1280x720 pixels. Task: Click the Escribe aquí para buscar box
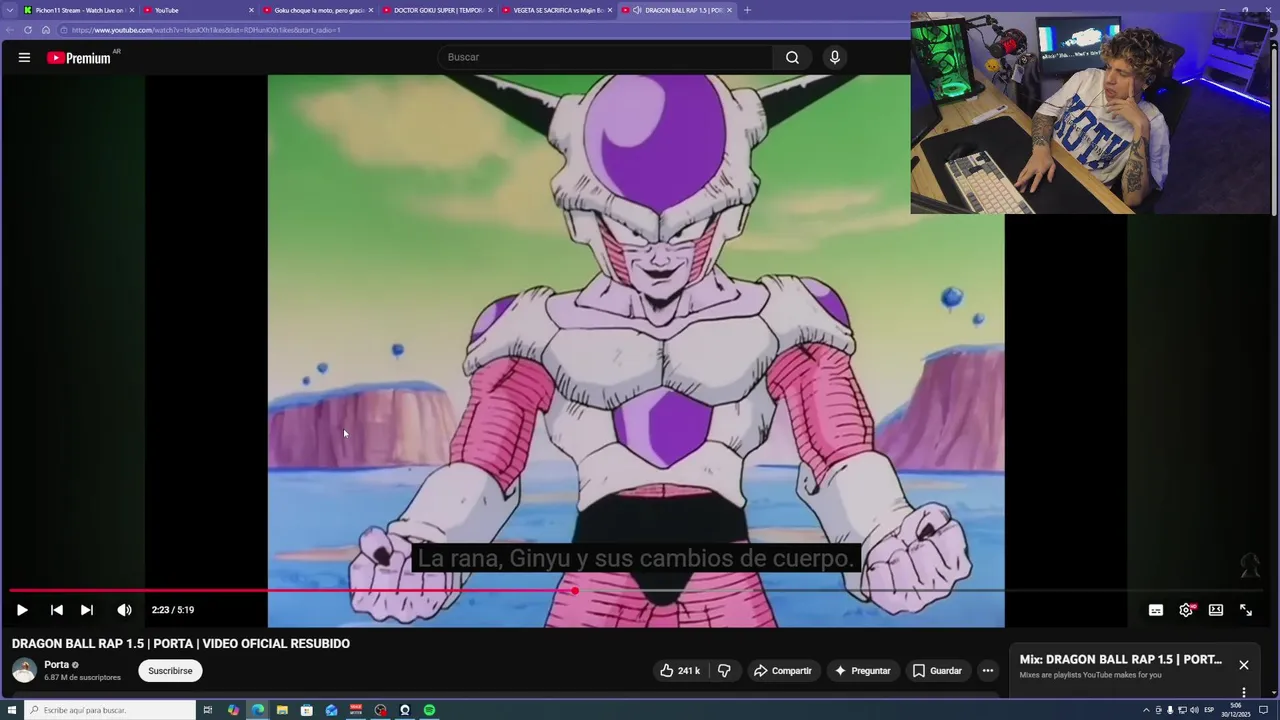point(108,710)
